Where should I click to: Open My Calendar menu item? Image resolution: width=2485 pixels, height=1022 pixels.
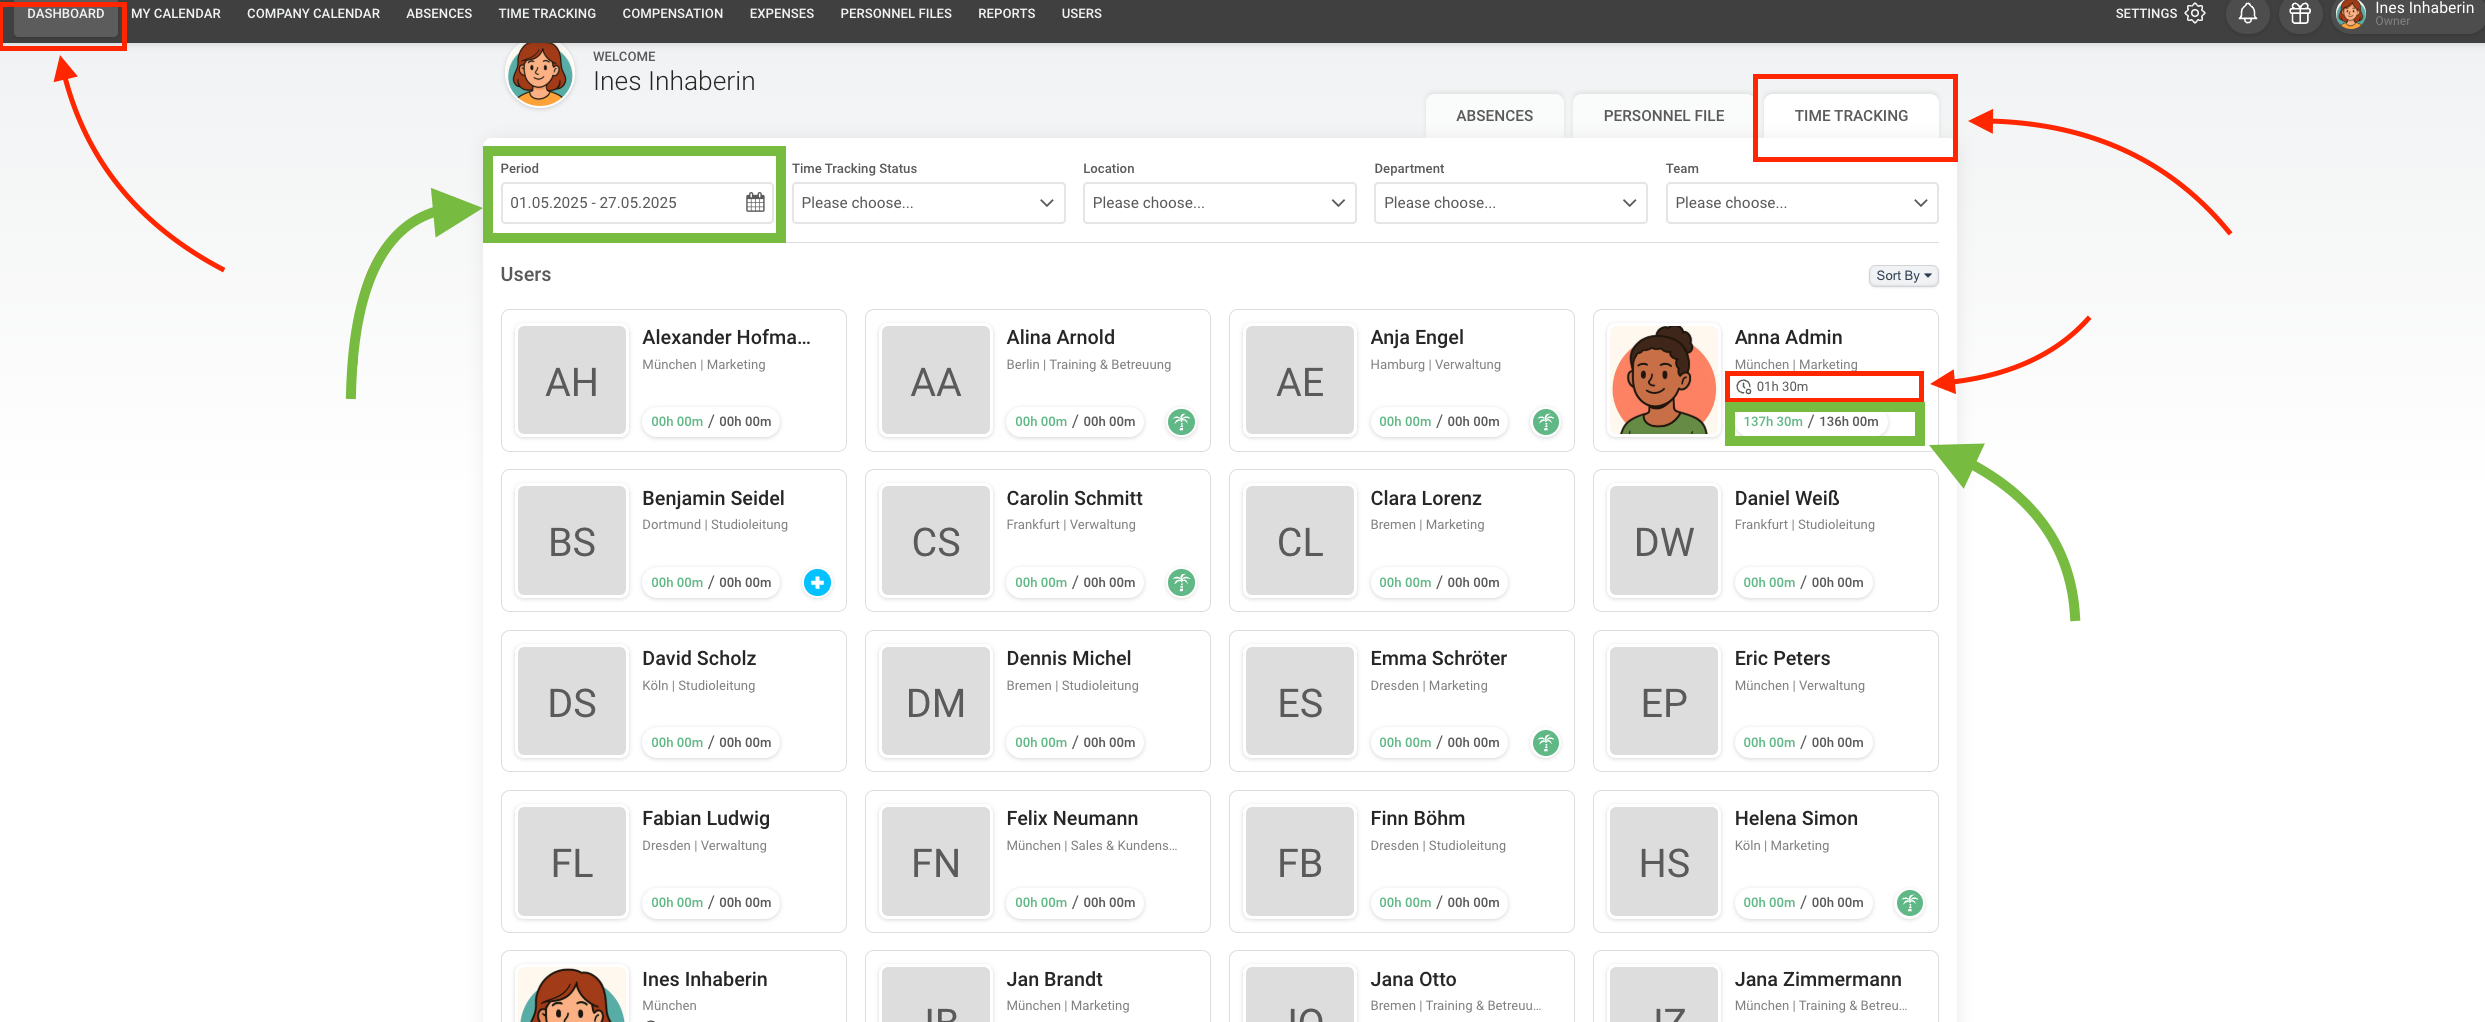176,14
